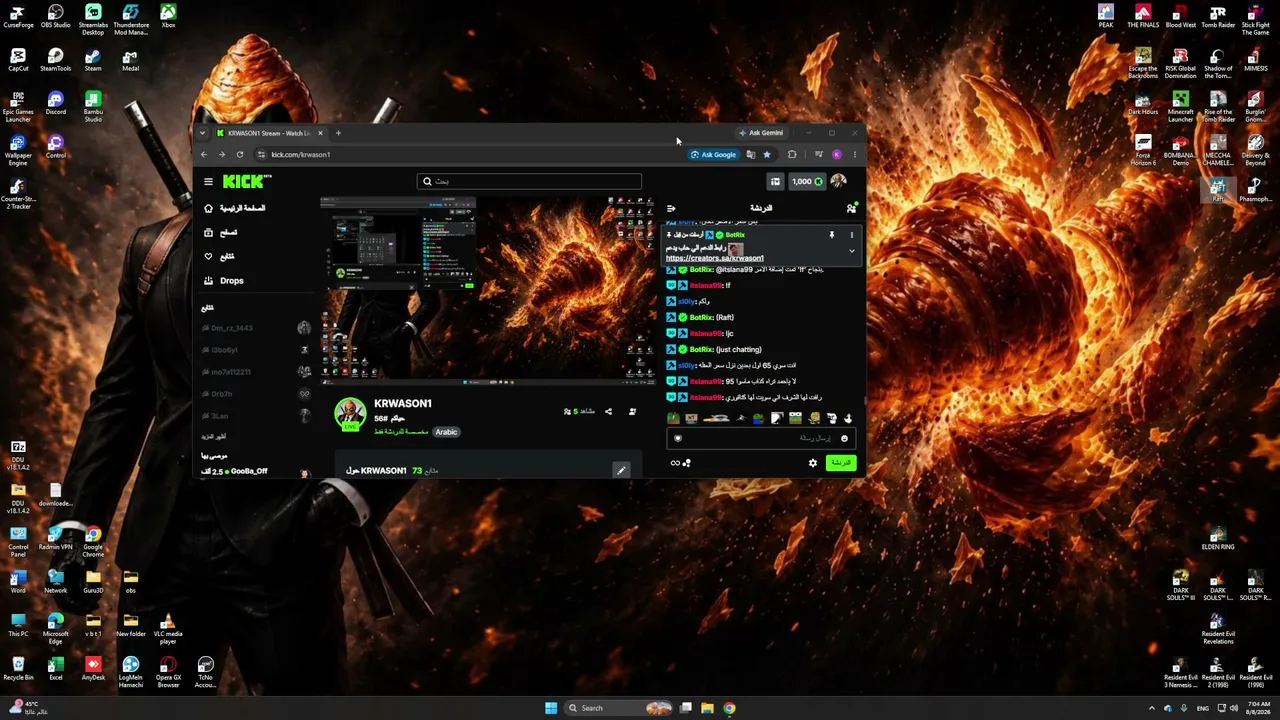
Task: Click the chat message input field
Action: point(762,438)
